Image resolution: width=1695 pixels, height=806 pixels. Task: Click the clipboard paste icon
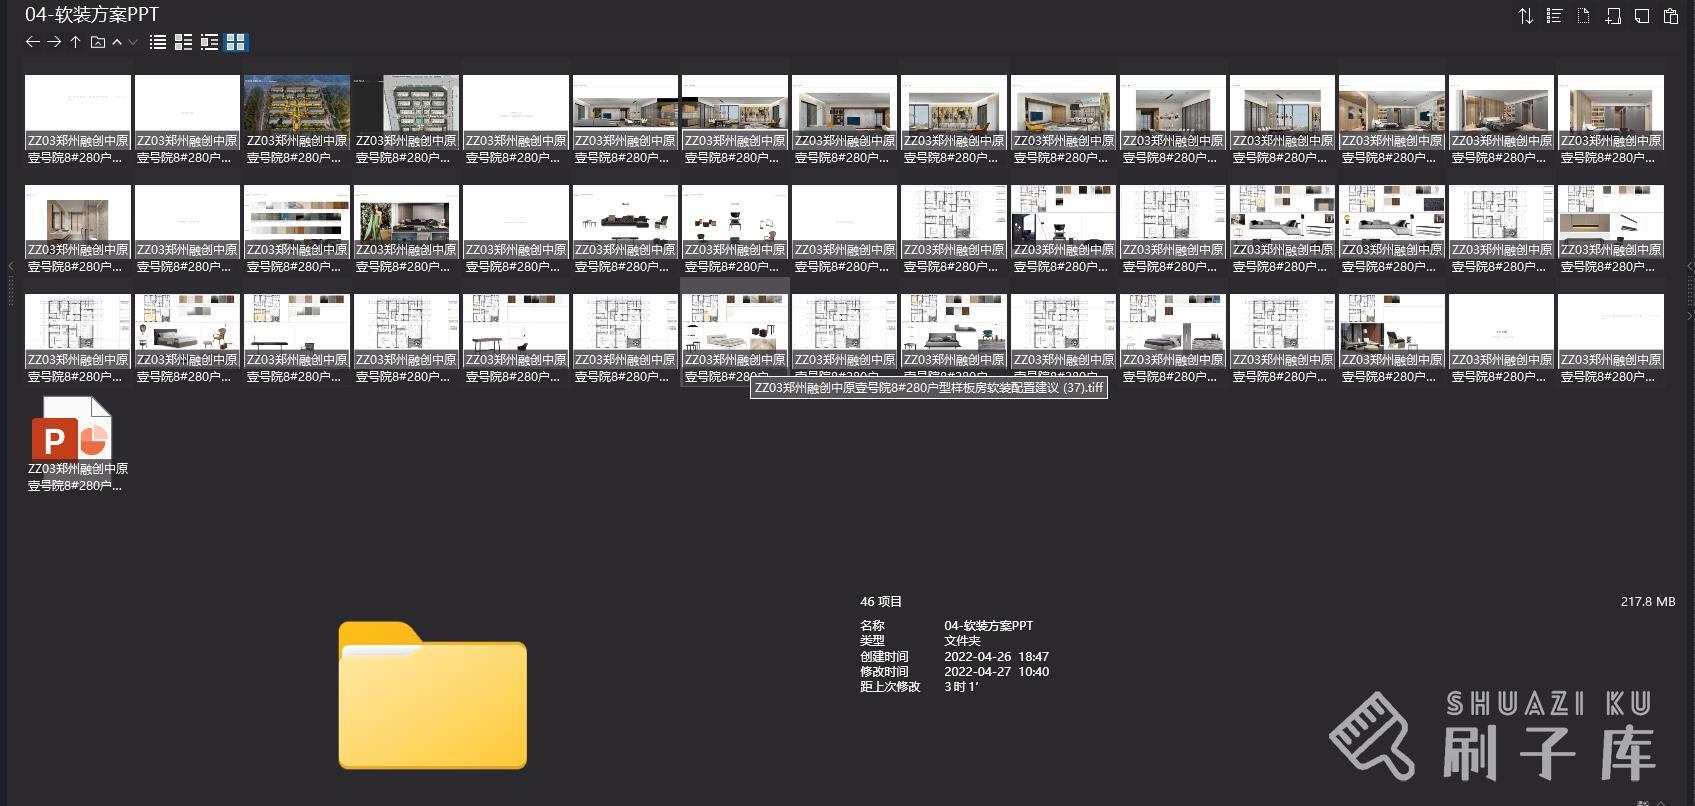pos(1670,16)
